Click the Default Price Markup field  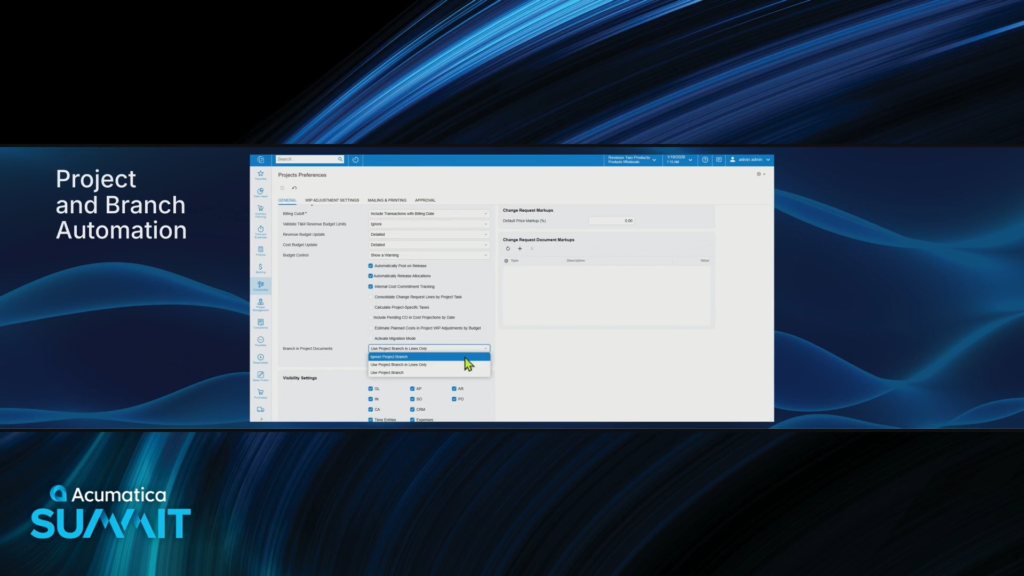611,220
